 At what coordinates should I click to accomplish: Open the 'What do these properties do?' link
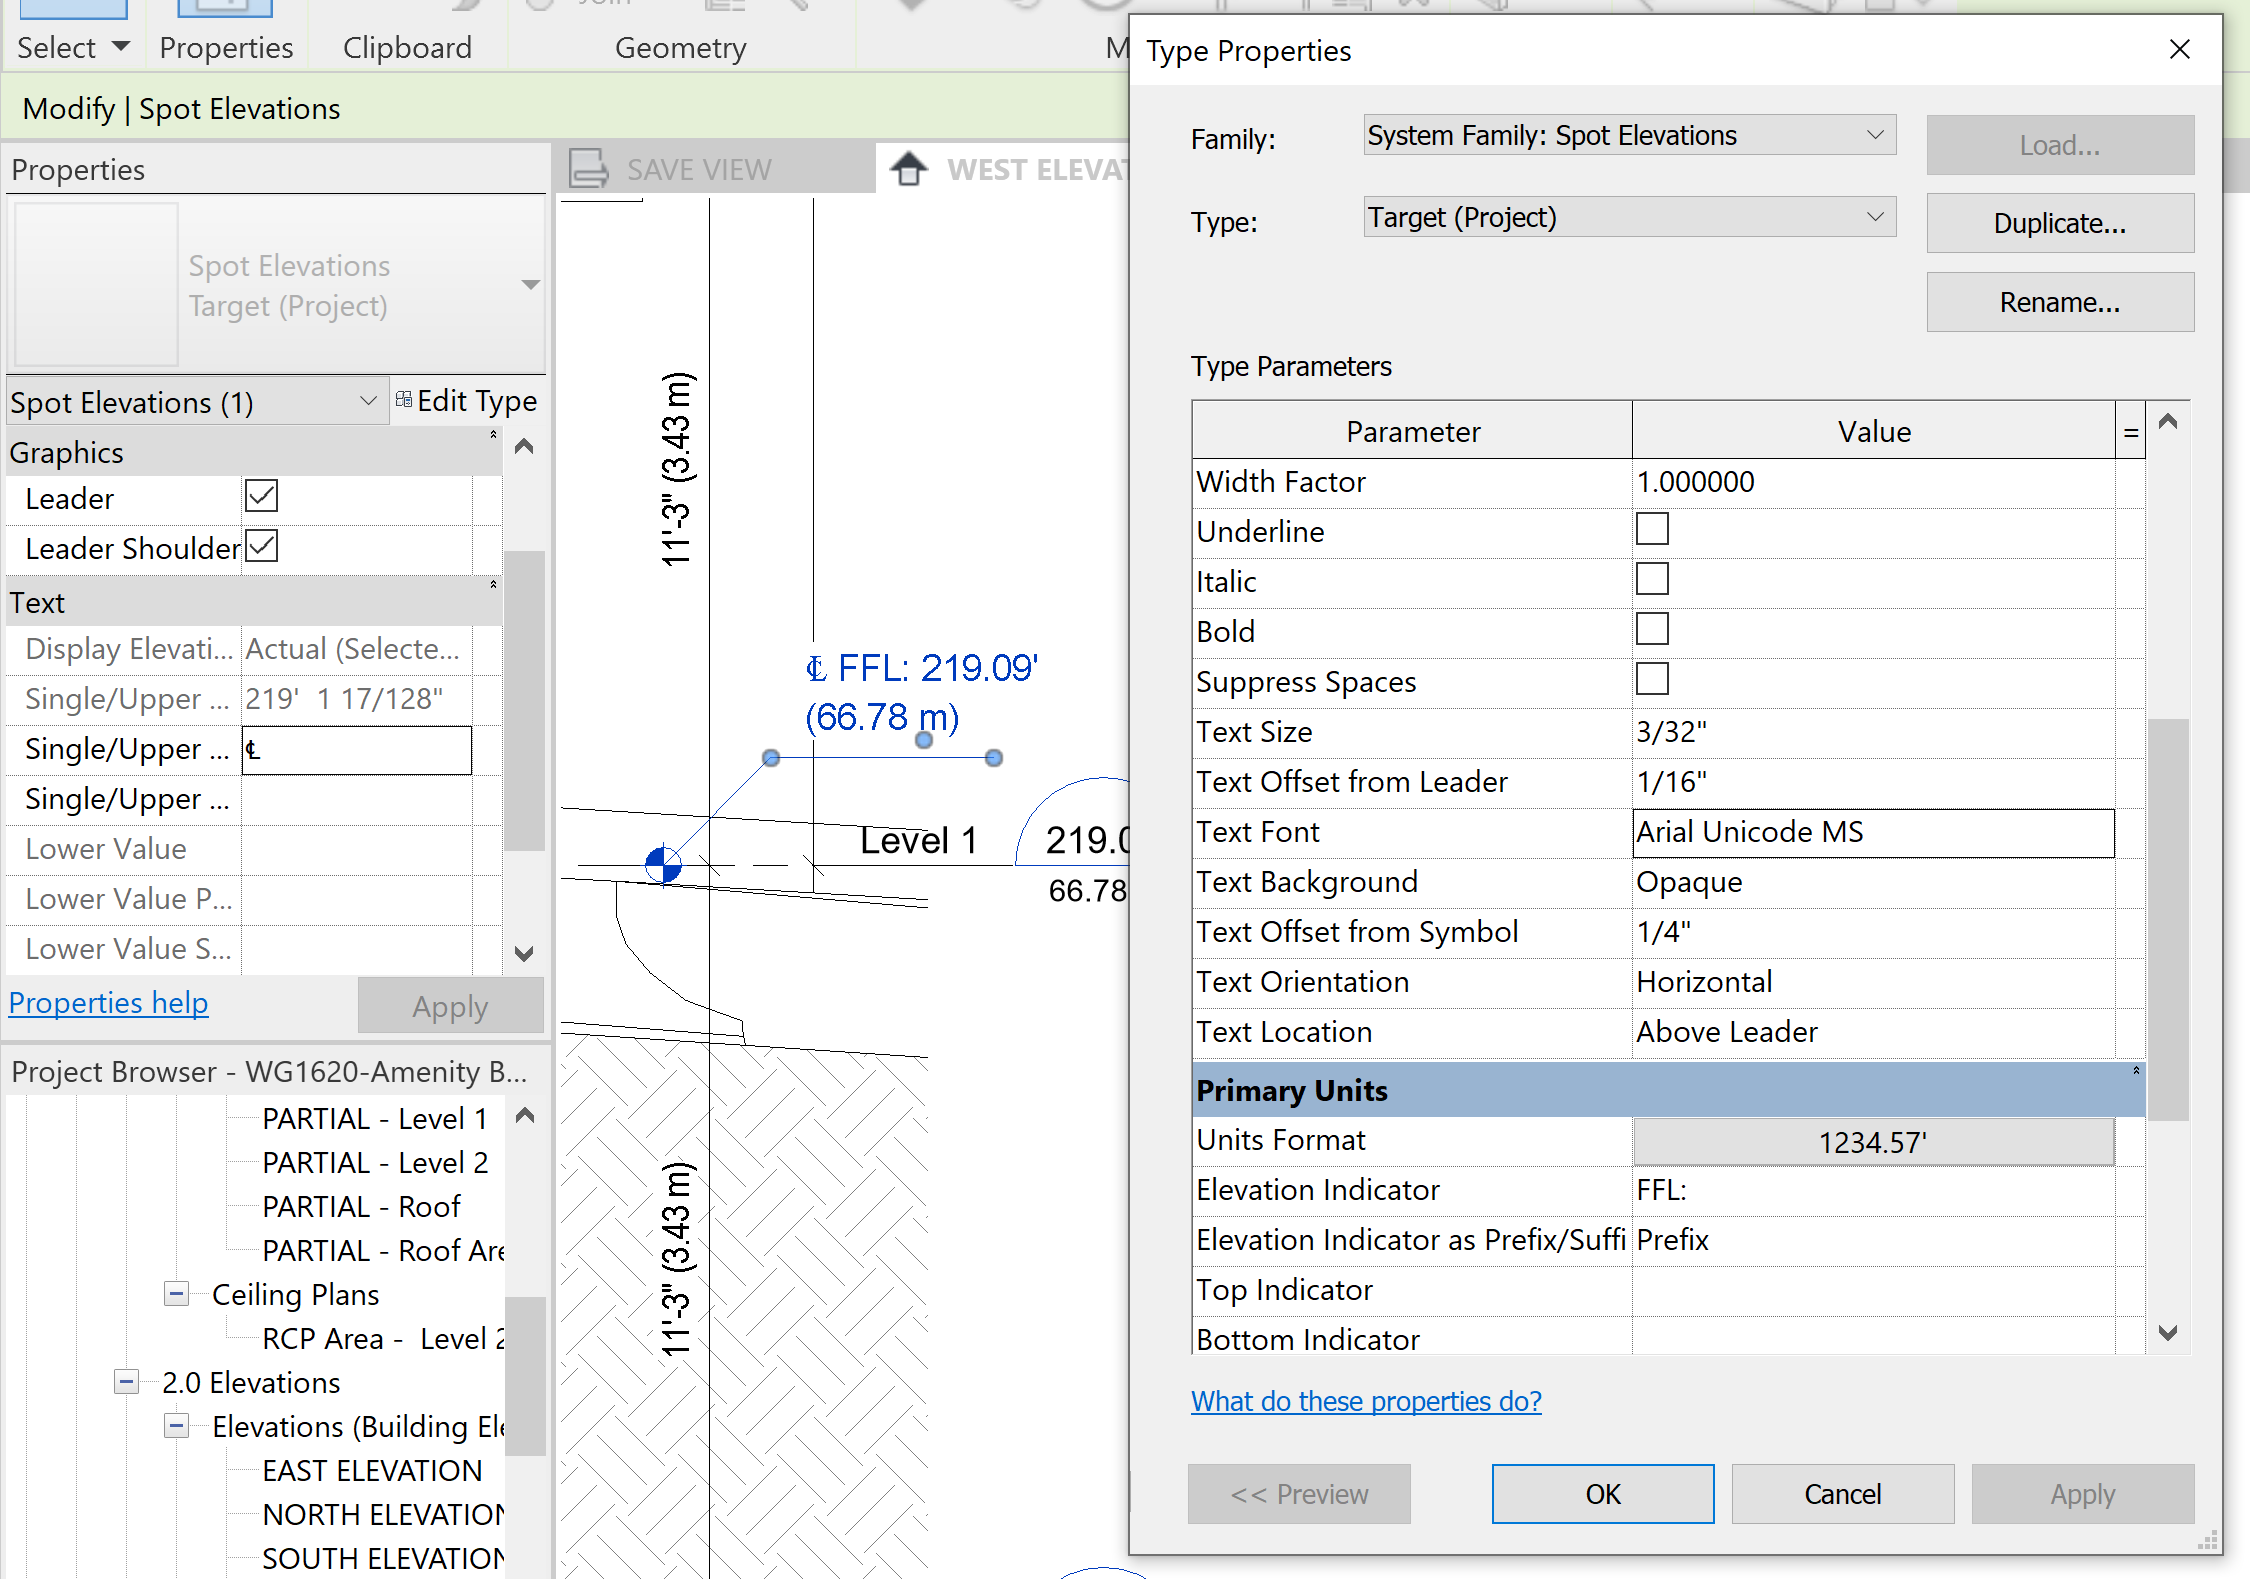click(x=1366, y=1401)
